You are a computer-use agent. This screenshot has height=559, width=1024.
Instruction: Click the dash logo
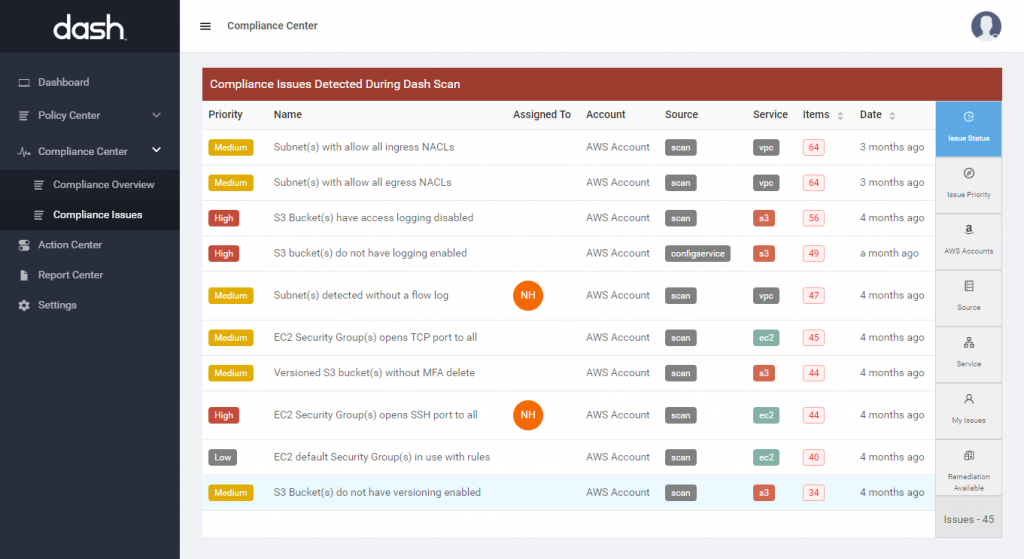[89, 28]
